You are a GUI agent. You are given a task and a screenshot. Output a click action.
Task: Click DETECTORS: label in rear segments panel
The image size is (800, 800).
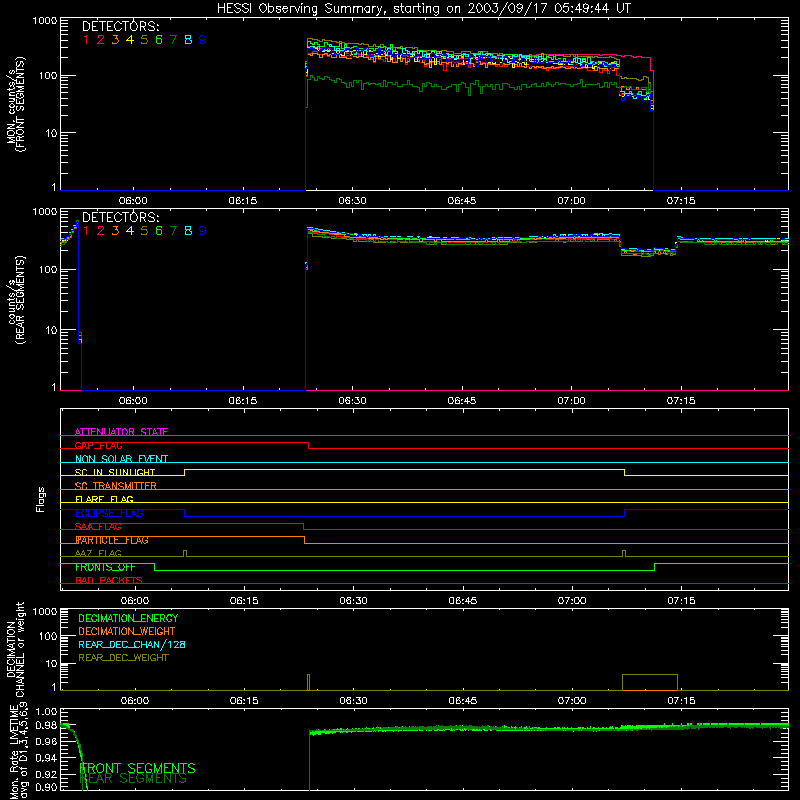point(121,218)
